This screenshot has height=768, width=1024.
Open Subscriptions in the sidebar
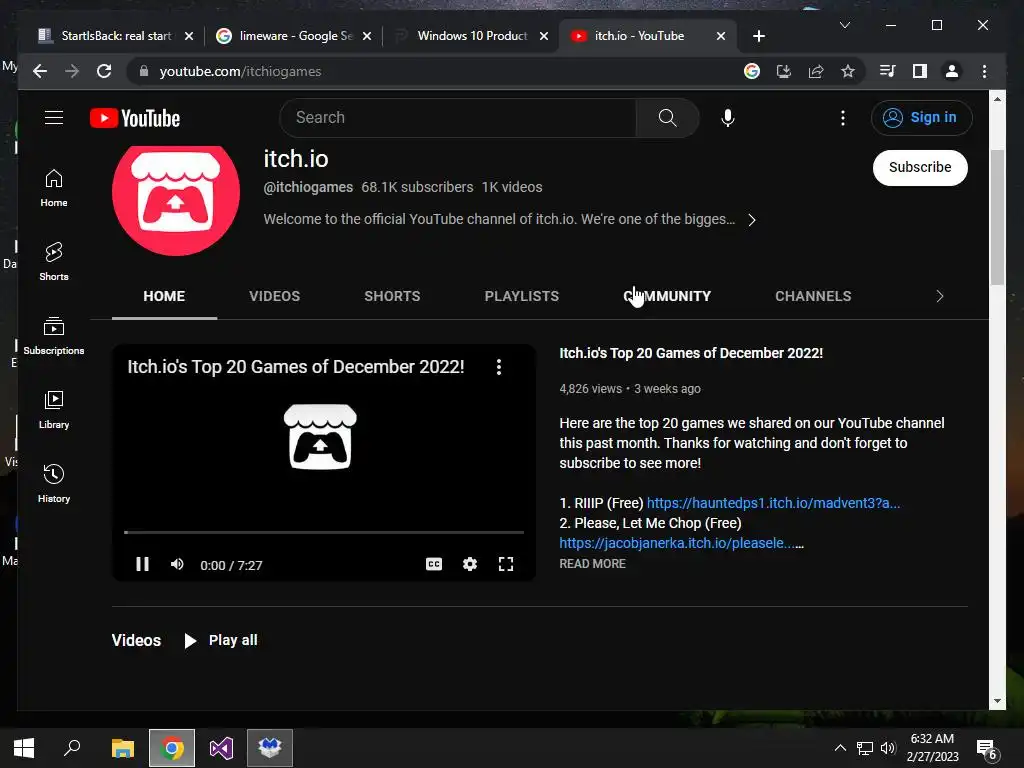[x=54, y=336]
